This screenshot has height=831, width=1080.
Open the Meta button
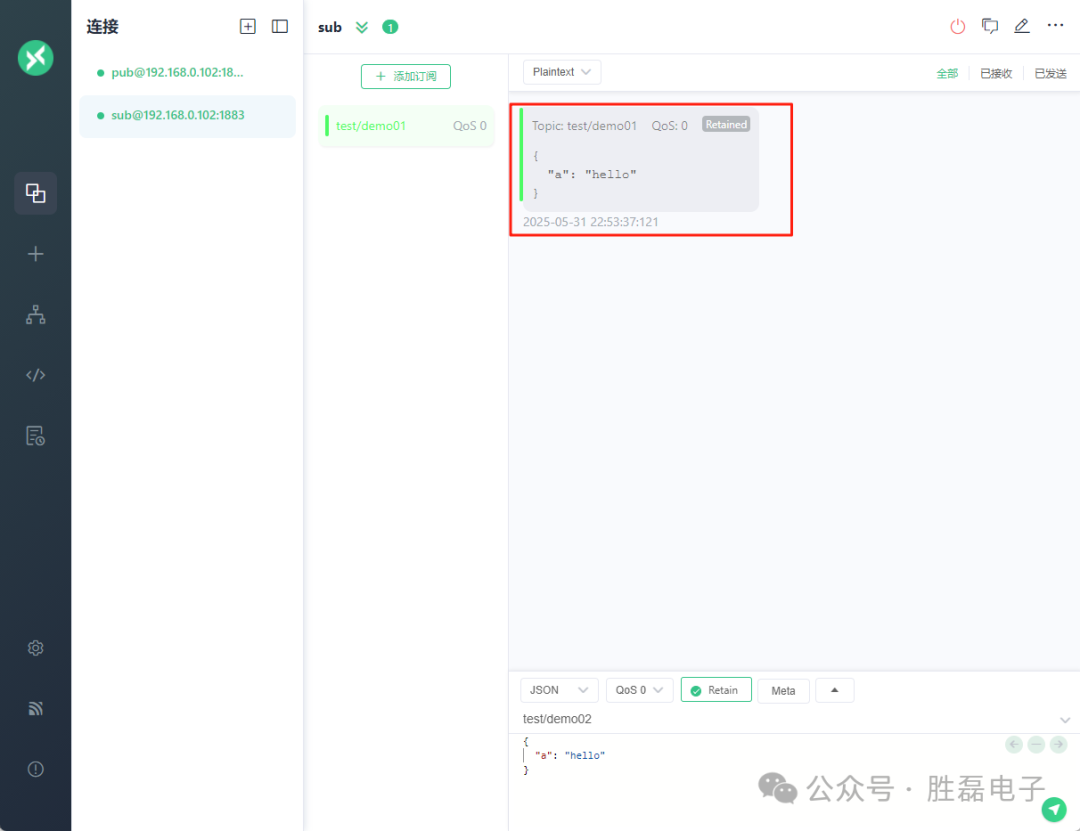[783, 690]
